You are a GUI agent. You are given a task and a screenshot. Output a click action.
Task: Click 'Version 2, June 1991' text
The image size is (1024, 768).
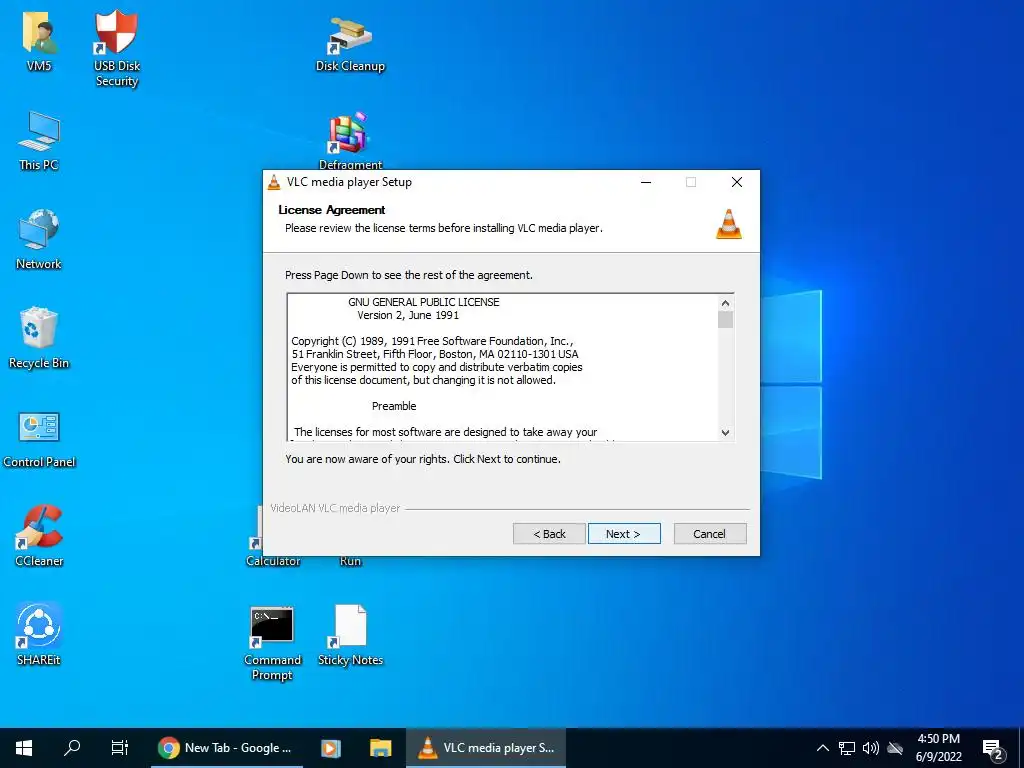click(x=408, y=315)
